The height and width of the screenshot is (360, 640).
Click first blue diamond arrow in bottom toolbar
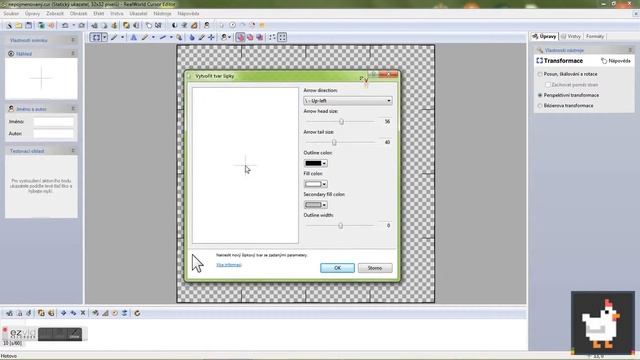(64, 313)
